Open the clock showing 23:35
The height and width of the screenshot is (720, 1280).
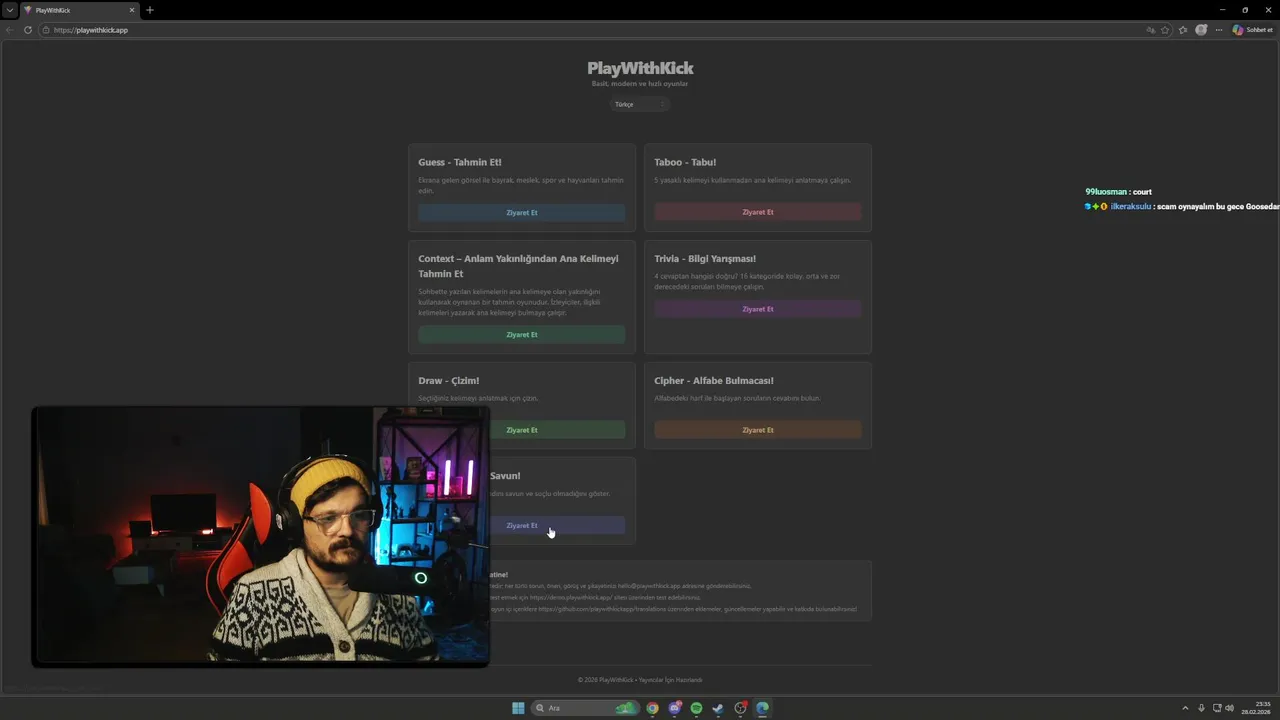point(1257,708)
